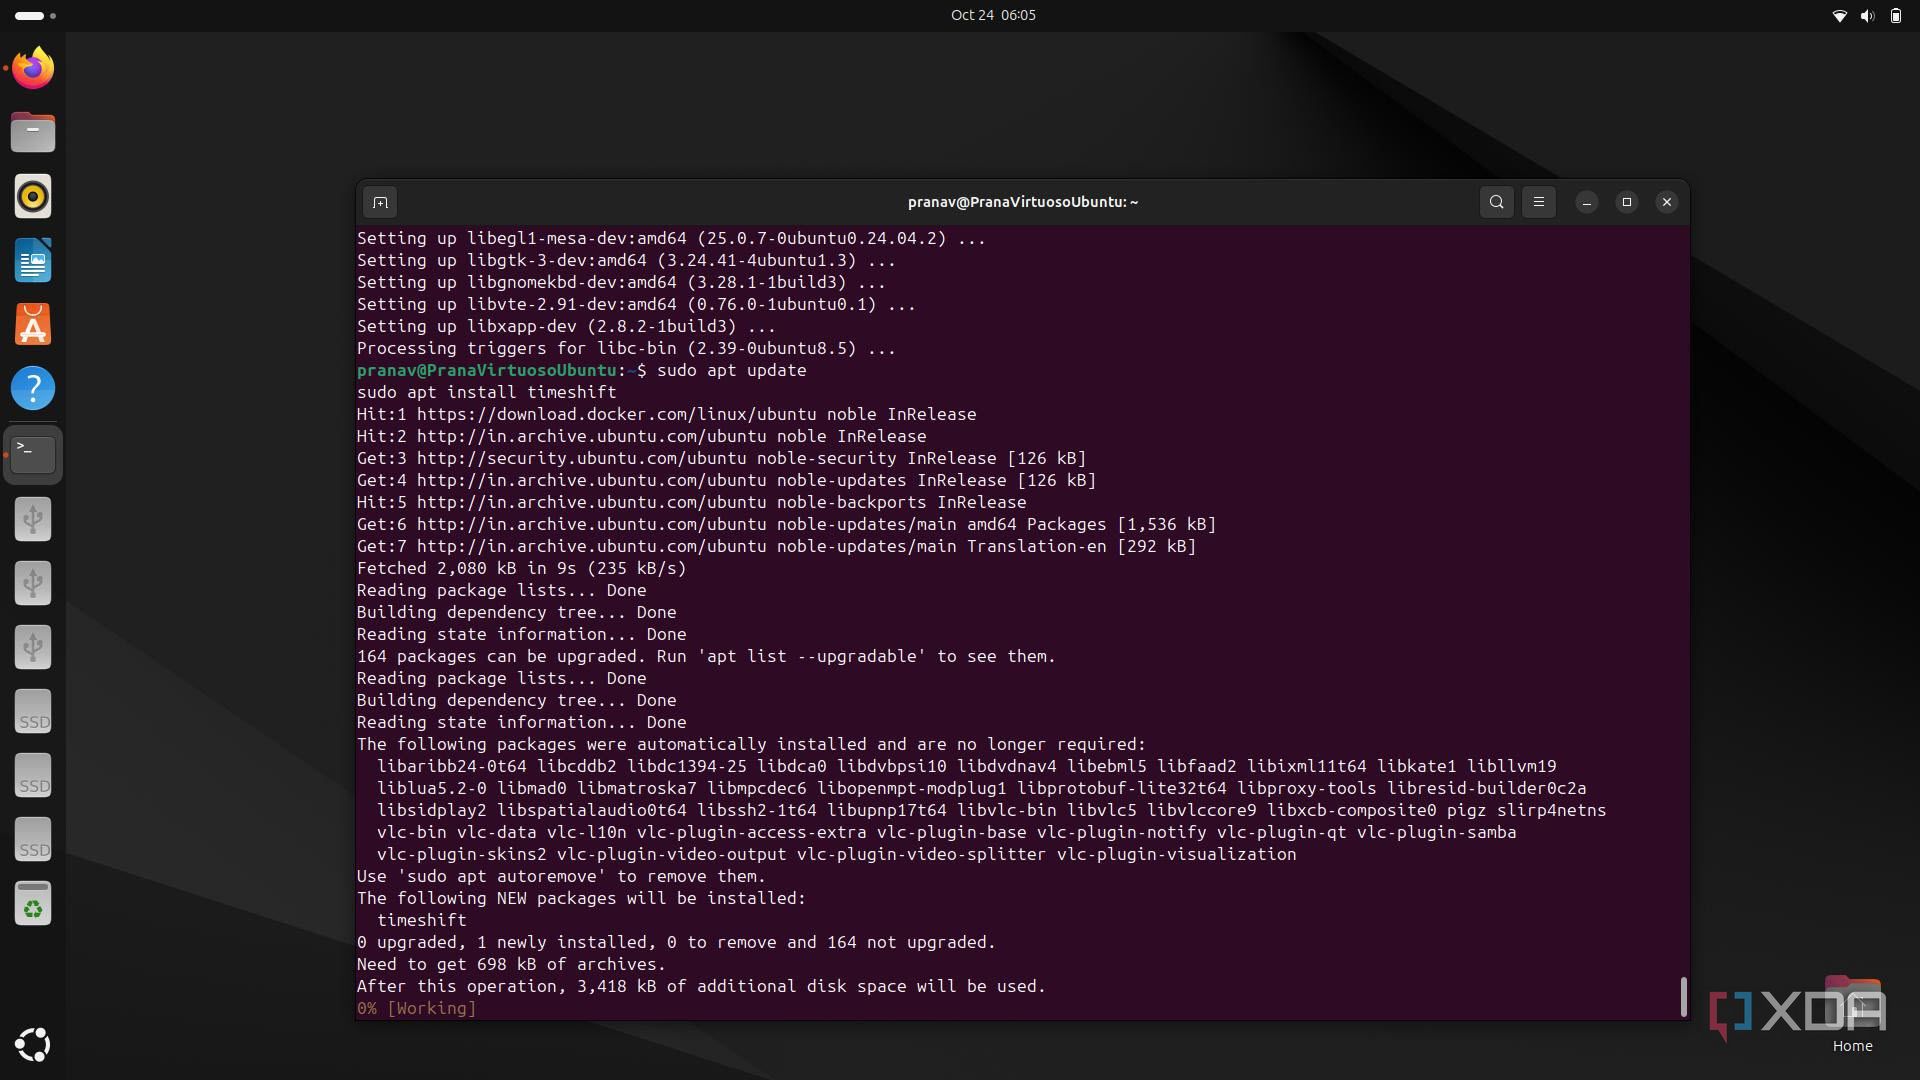This screenshot has height=1080, width=1920.
Task: Open the first SSD drive icon
Action: (33, 711)
